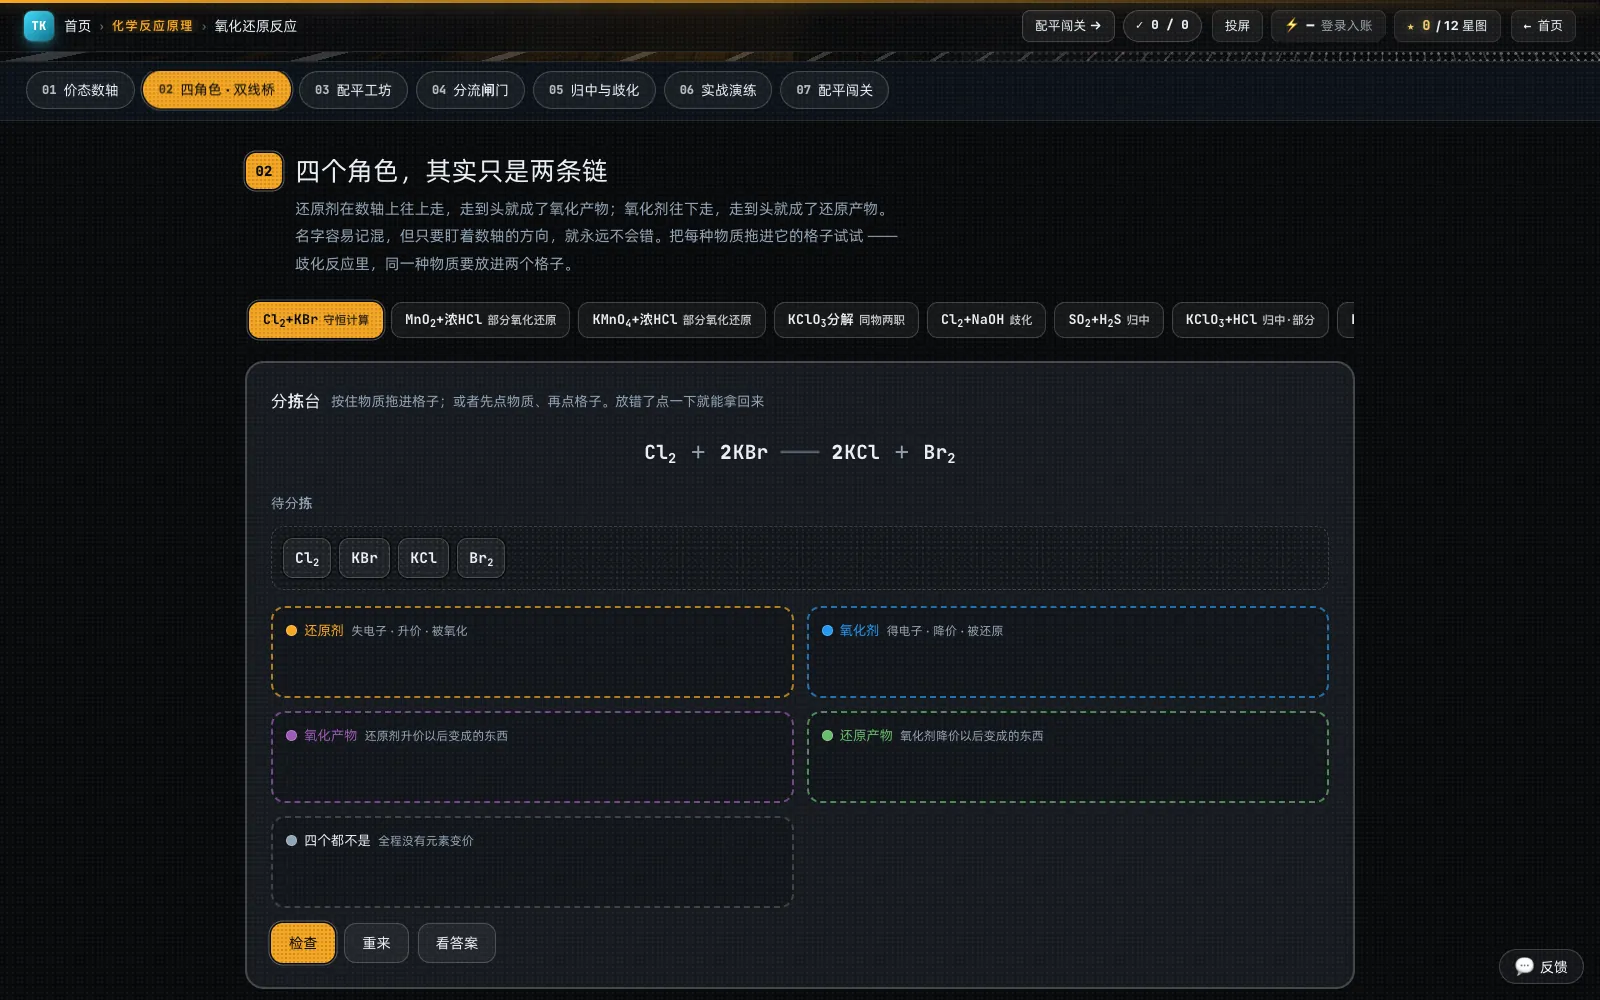Click the 投屏 projection button
The height and width of the screenshot is (1000, 1600).
pos(1237,26)
